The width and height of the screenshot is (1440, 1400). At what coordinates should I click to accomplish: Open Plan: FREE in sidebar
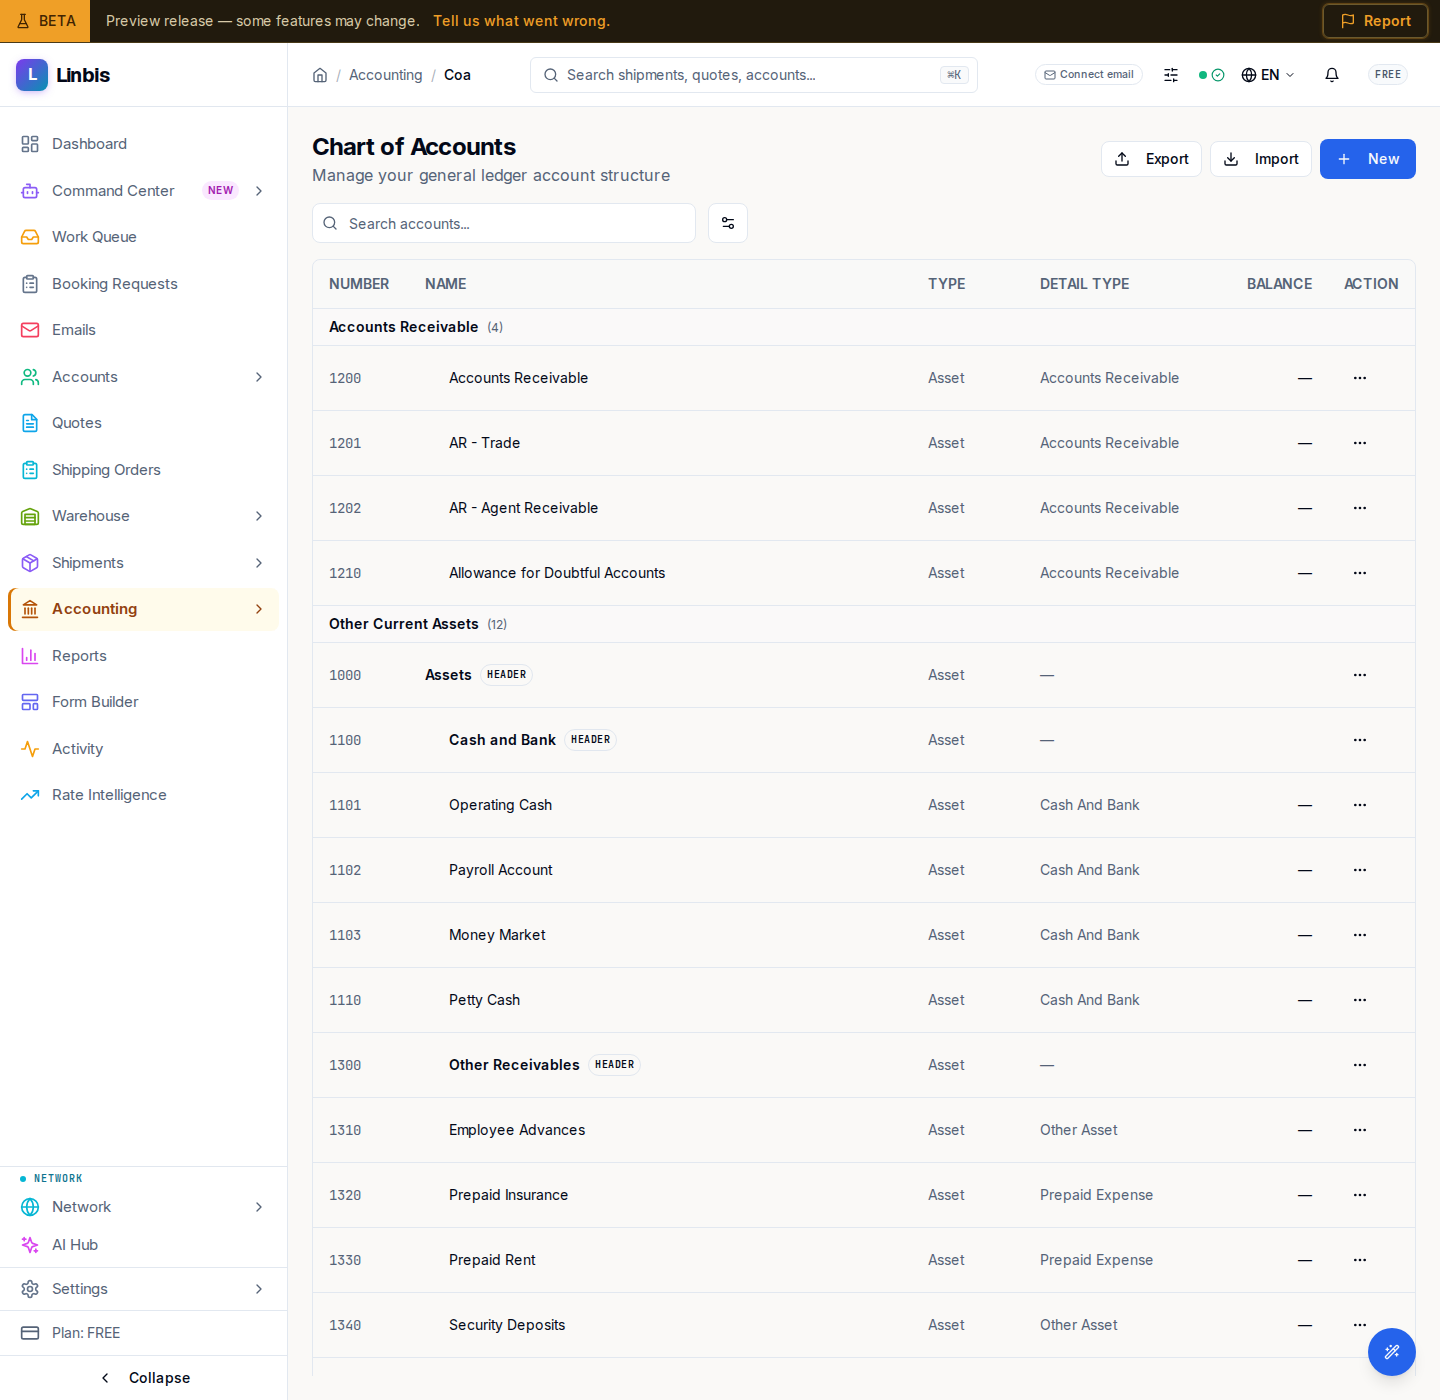click(x=143, y=1333)
